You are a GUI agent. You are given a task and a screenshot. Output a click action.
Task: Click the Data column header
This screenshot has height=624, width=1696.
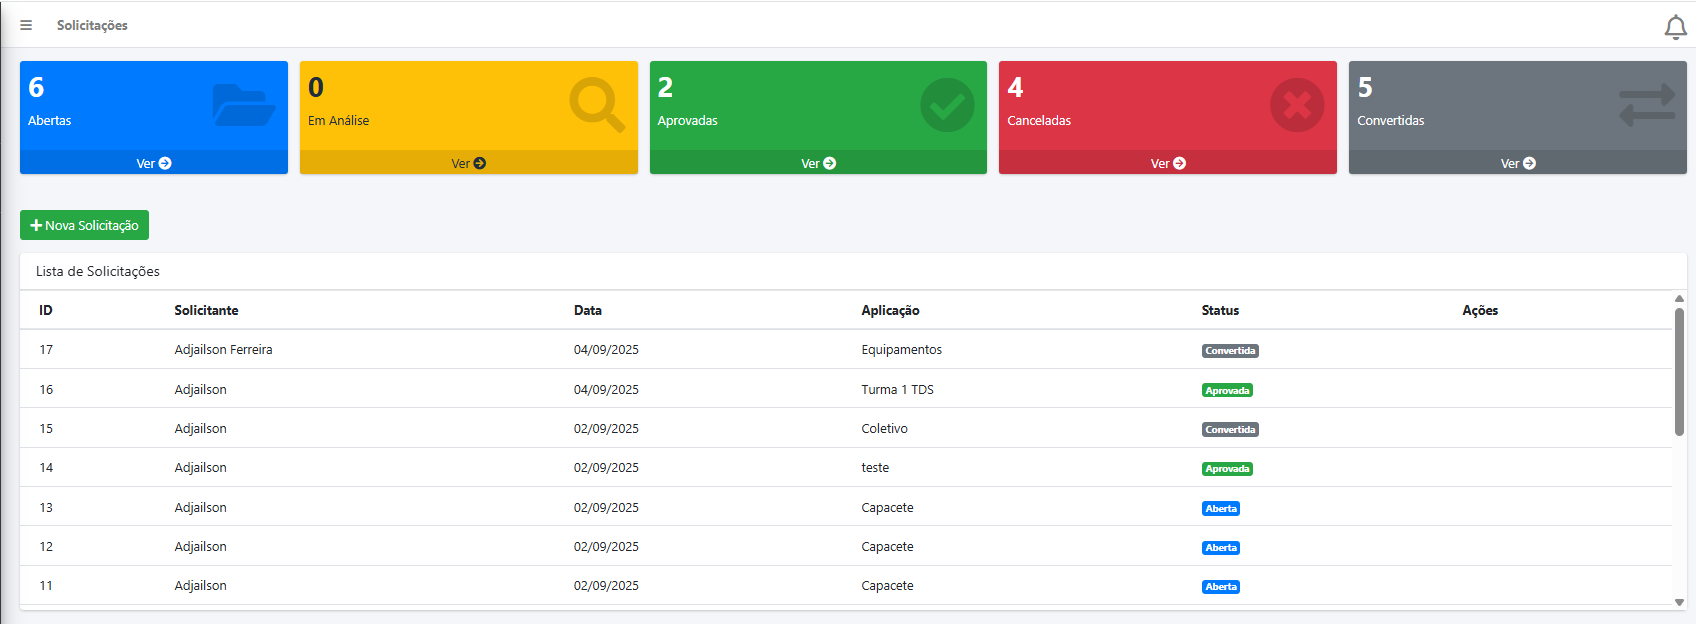[x=588, y=310]
